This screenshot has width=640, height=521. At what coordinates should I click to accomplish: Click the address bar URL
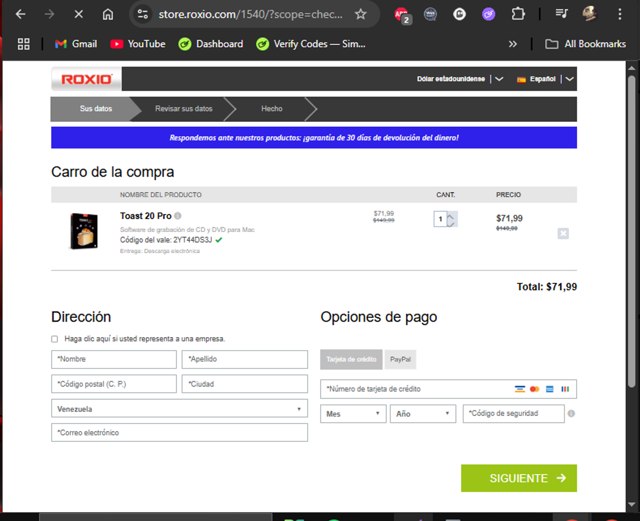[250, 14]
